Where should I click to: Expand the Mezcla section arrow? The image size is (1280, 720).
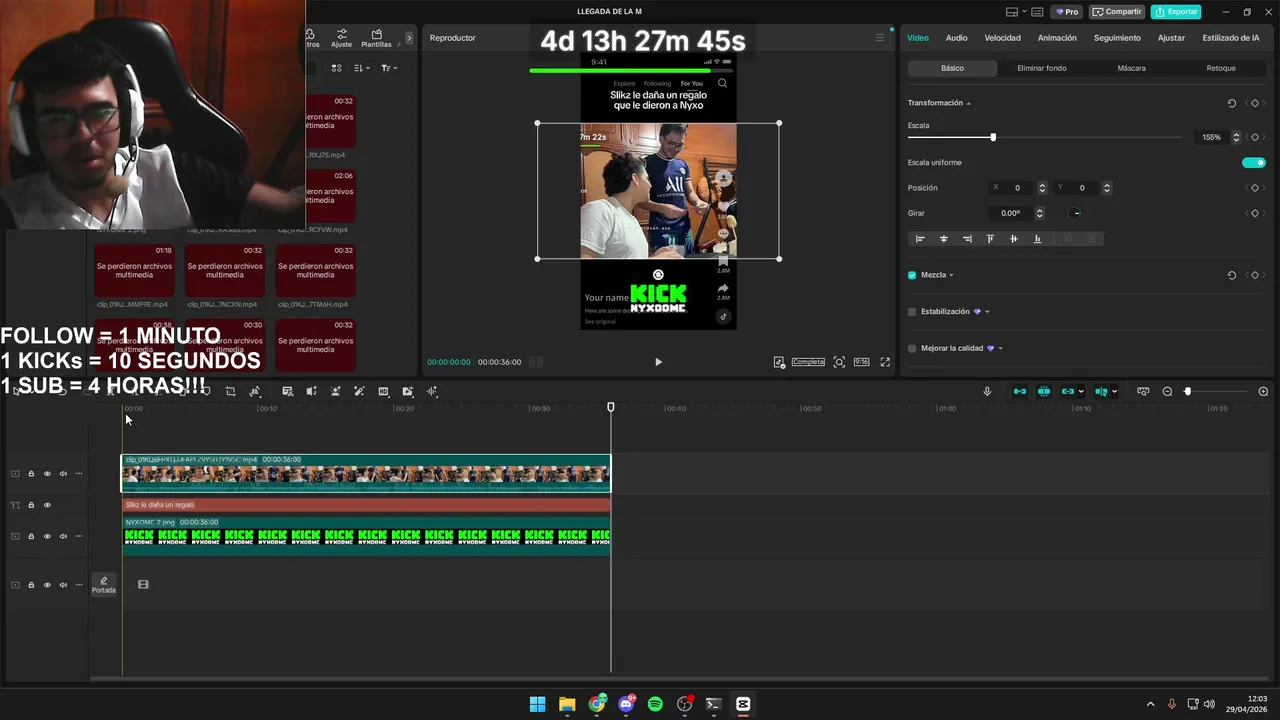pyautogui.click(x=951, y=275)
